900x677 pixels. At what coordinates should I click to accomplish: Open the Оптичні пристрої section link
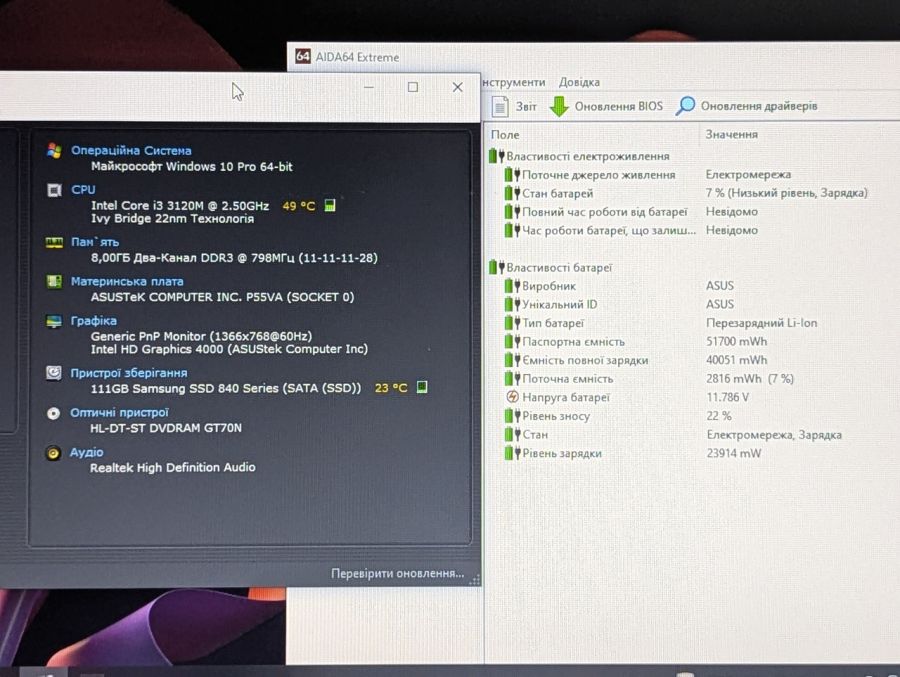pyautogui.click(x=119, y=412)
